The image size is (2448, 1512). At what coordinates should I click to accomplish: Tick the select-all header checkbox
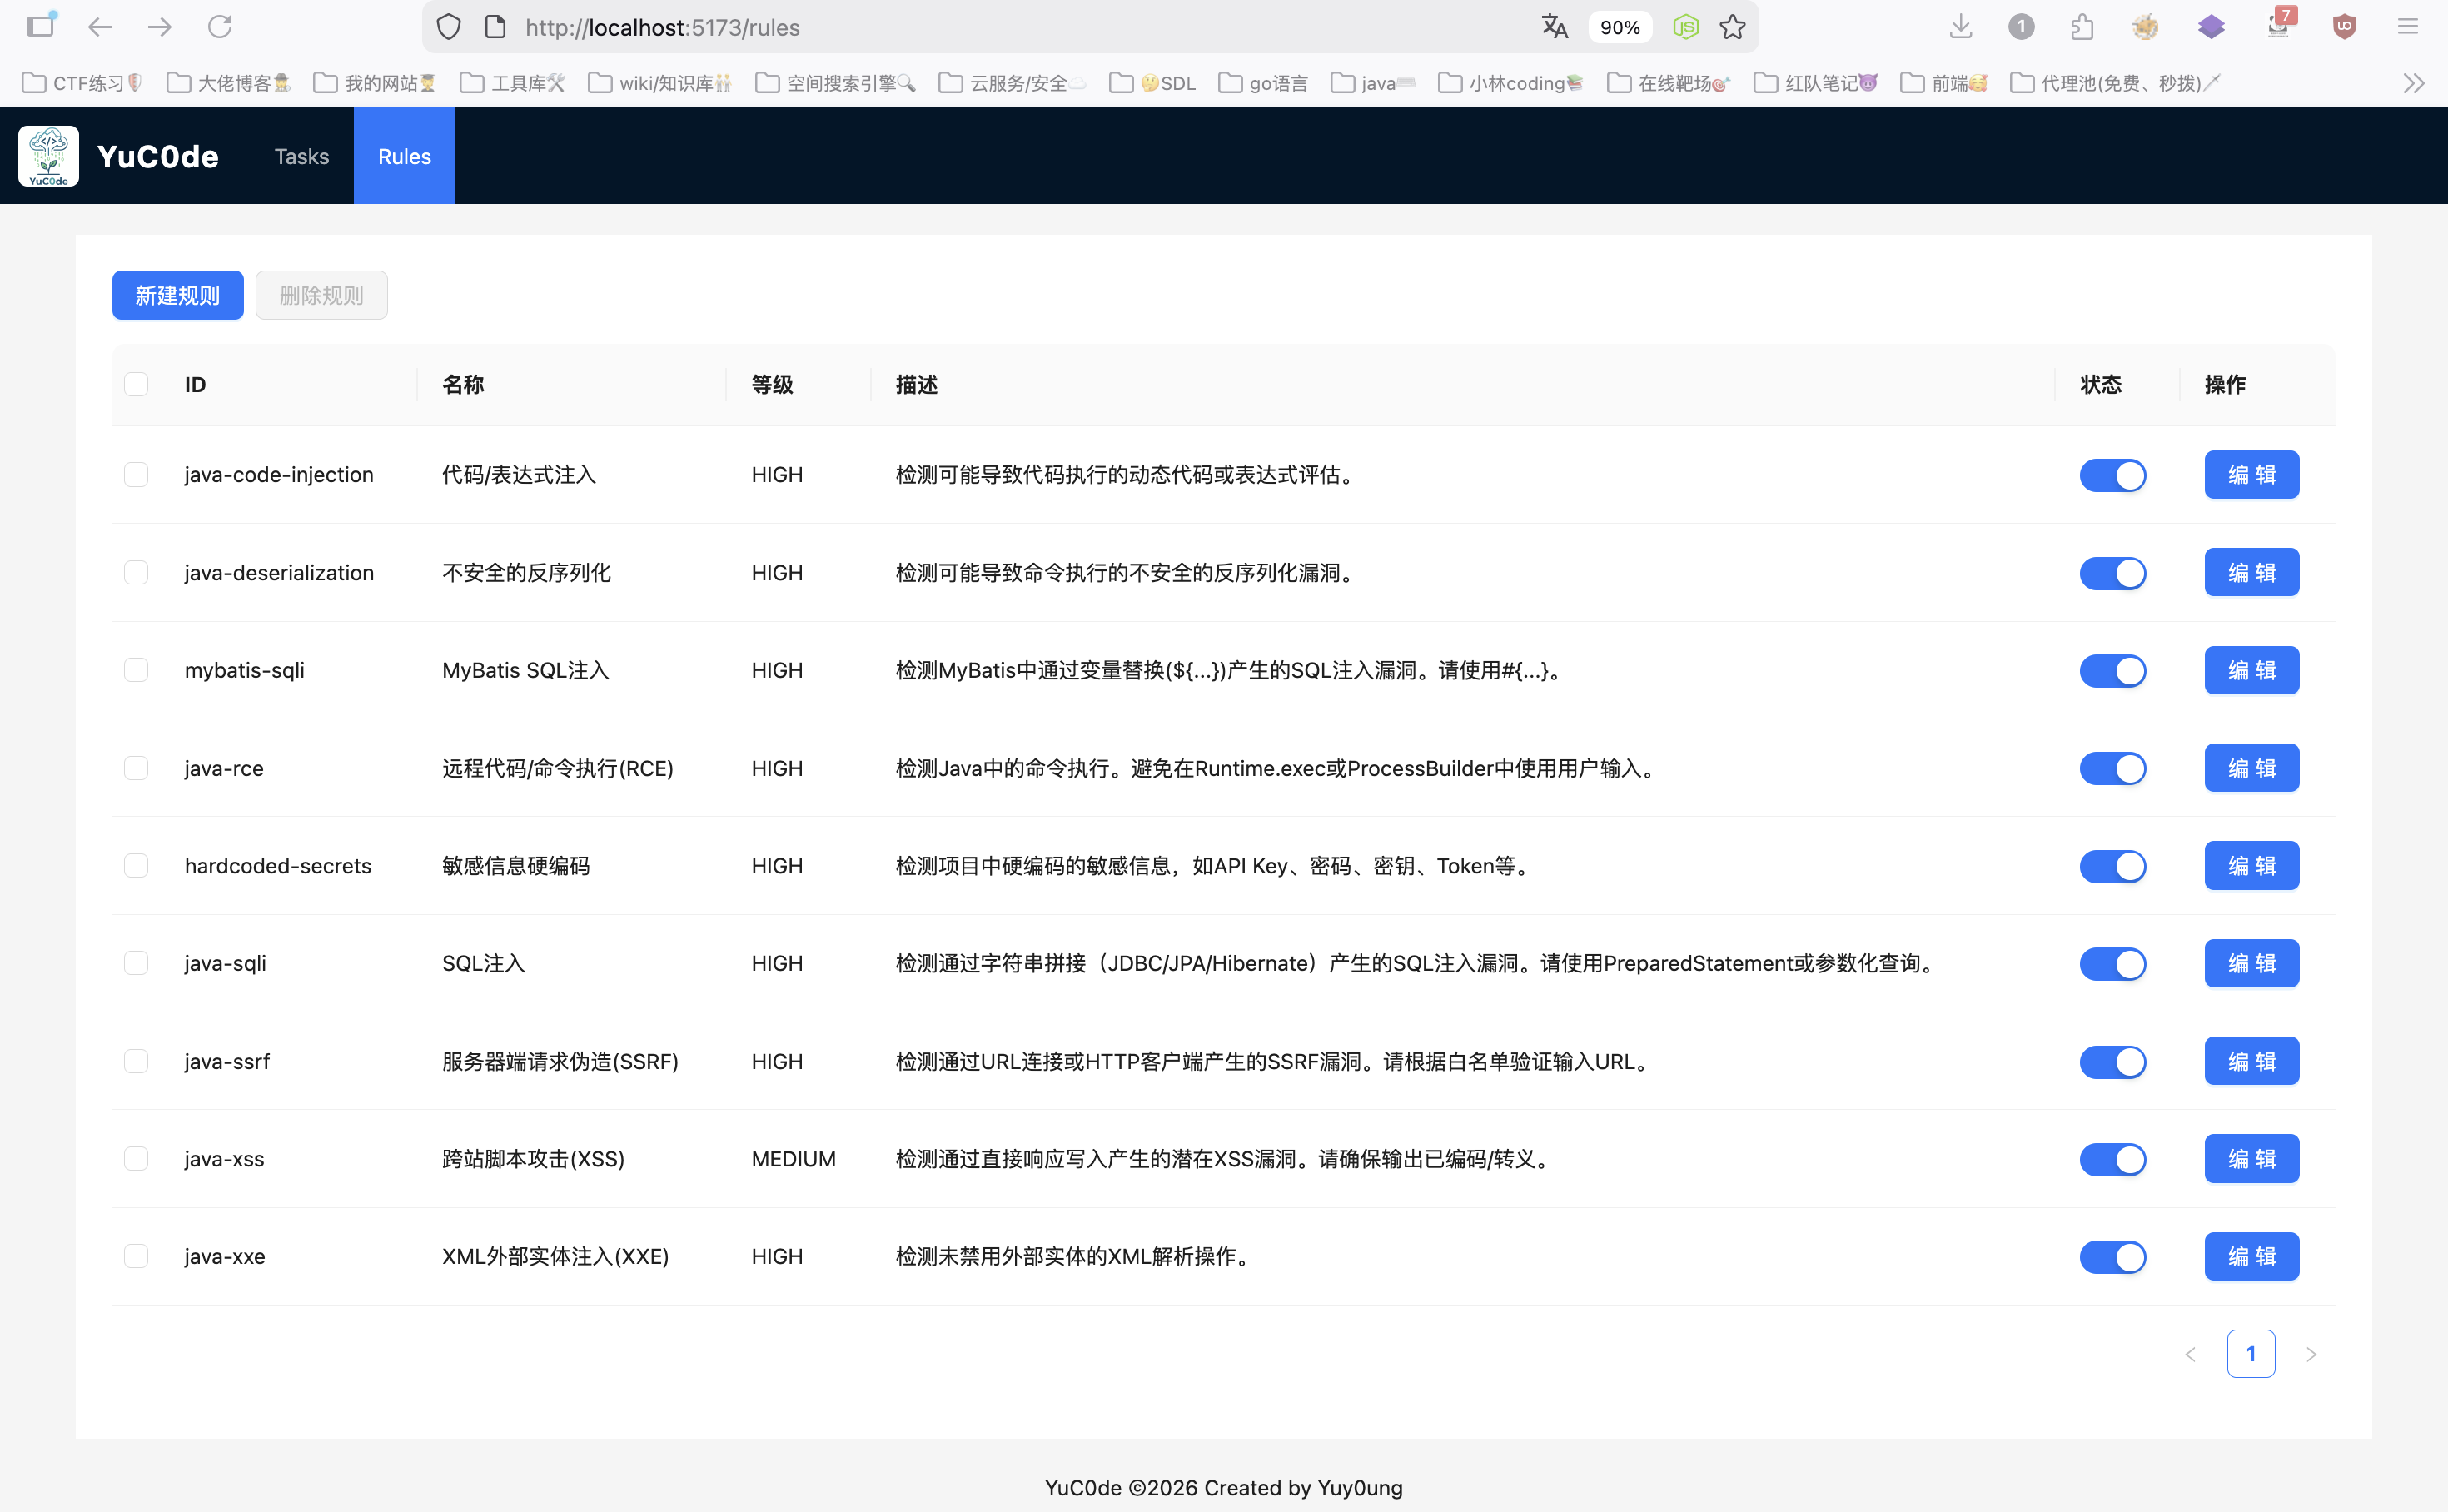tap(136, 385)
